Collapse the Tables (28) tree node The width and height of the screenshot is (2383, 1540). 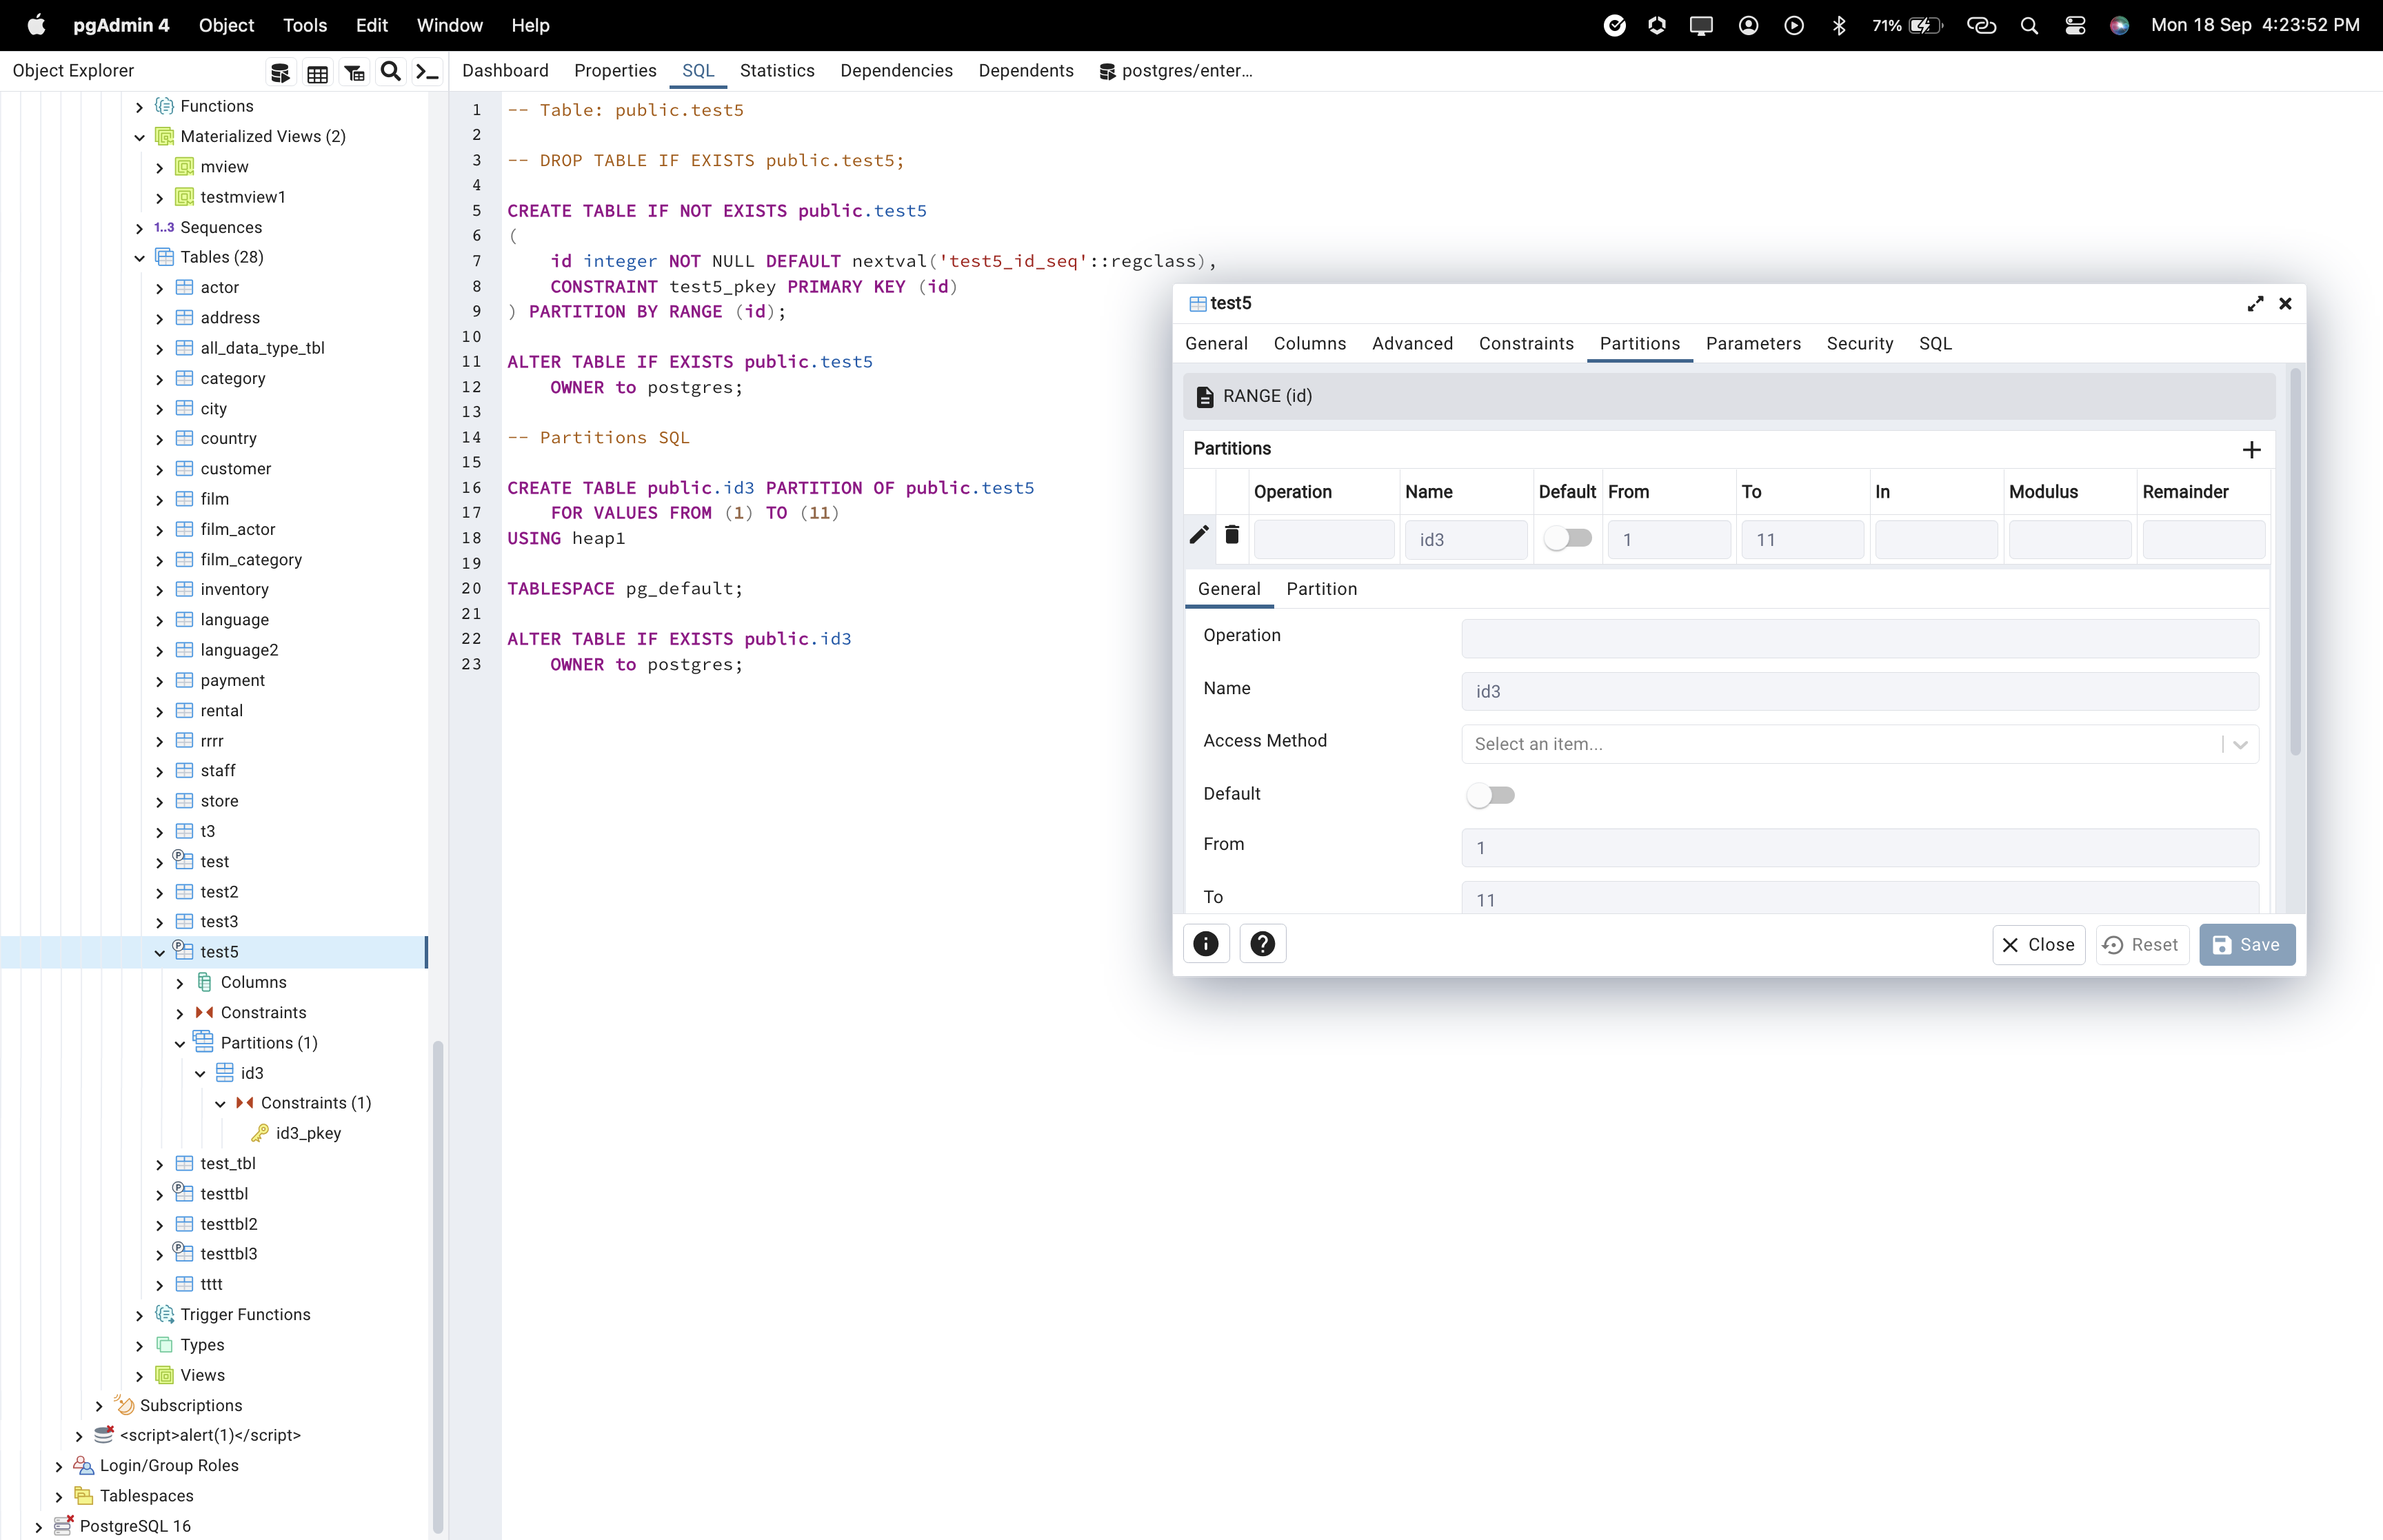coord(140,258)
